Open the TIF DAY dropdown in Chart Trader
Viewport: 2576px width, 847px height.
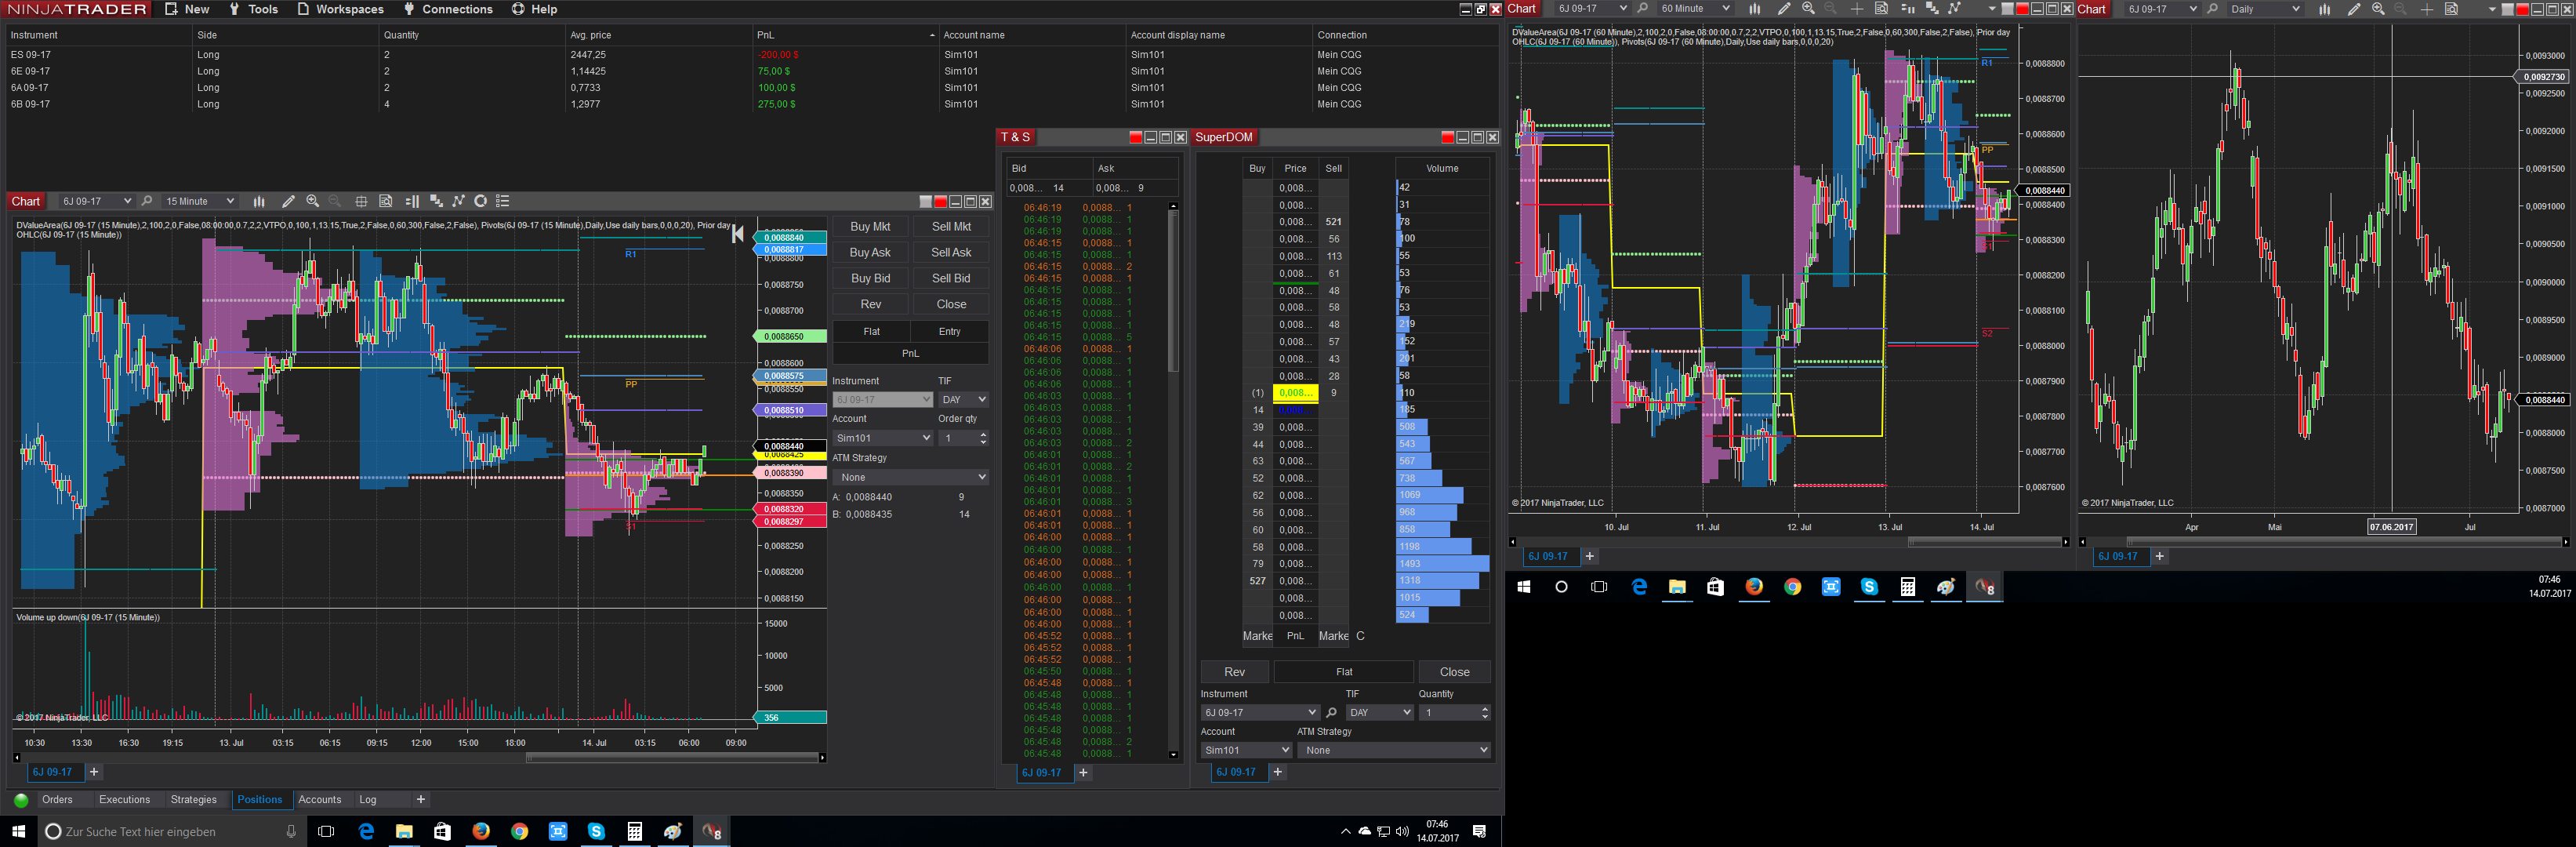point(963,400)
